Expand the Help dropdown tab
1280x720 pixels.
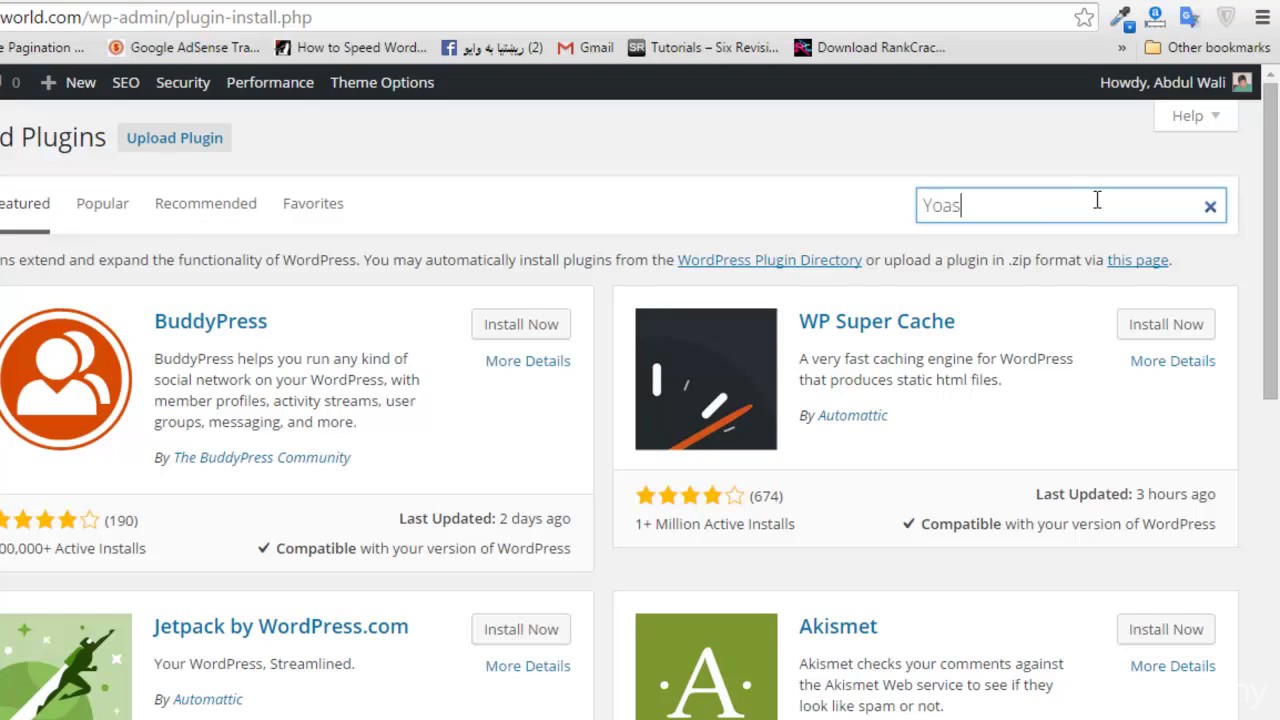(x=1196, y=116)
